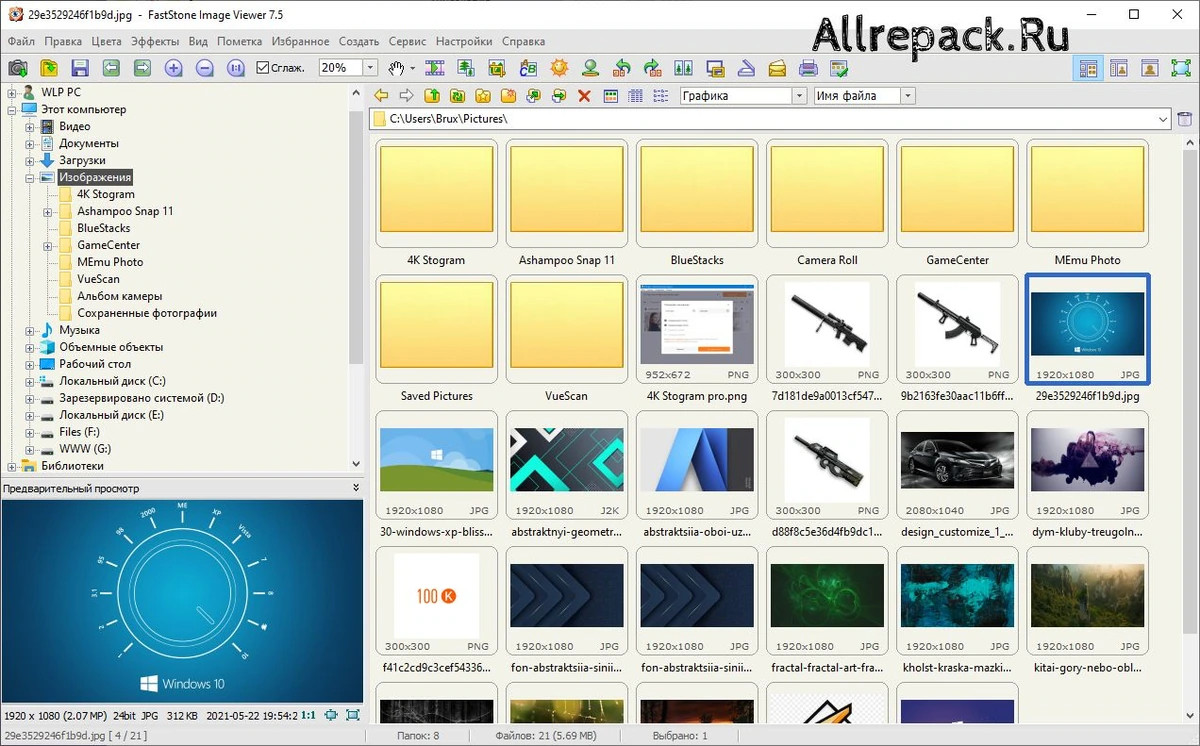Click the green stamp clone icon
This screenshot has height=746, width=1200.
point(590,68)
